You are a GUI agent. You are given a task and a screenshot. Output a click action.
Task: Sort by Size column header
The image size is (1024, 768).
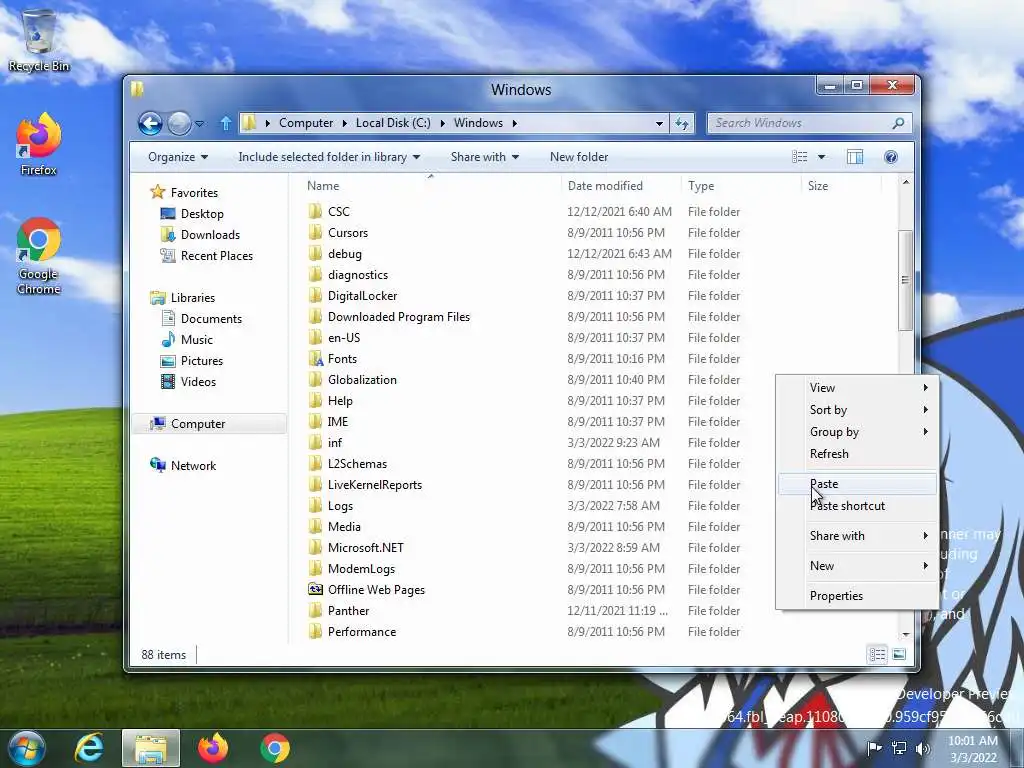coord(841,185)
